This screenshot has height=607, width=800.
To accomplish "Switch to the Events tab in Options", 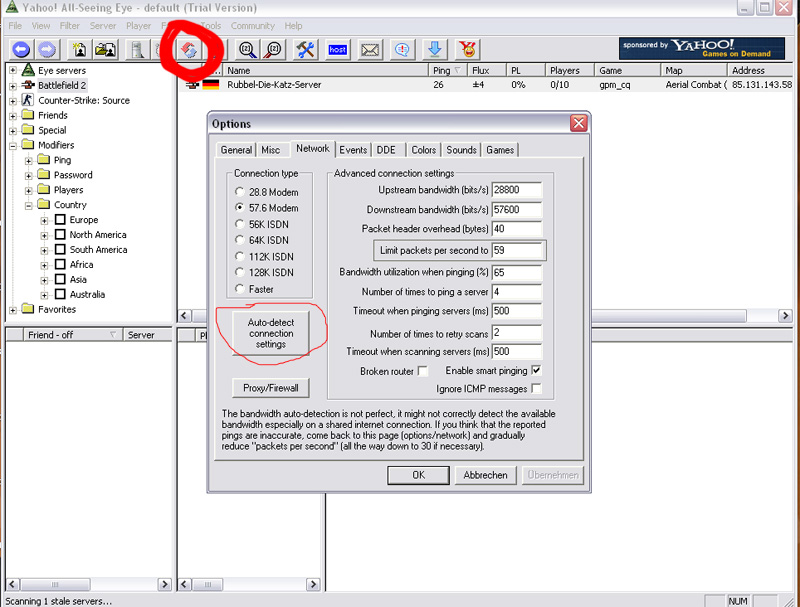I will click(x=353, y=150).
